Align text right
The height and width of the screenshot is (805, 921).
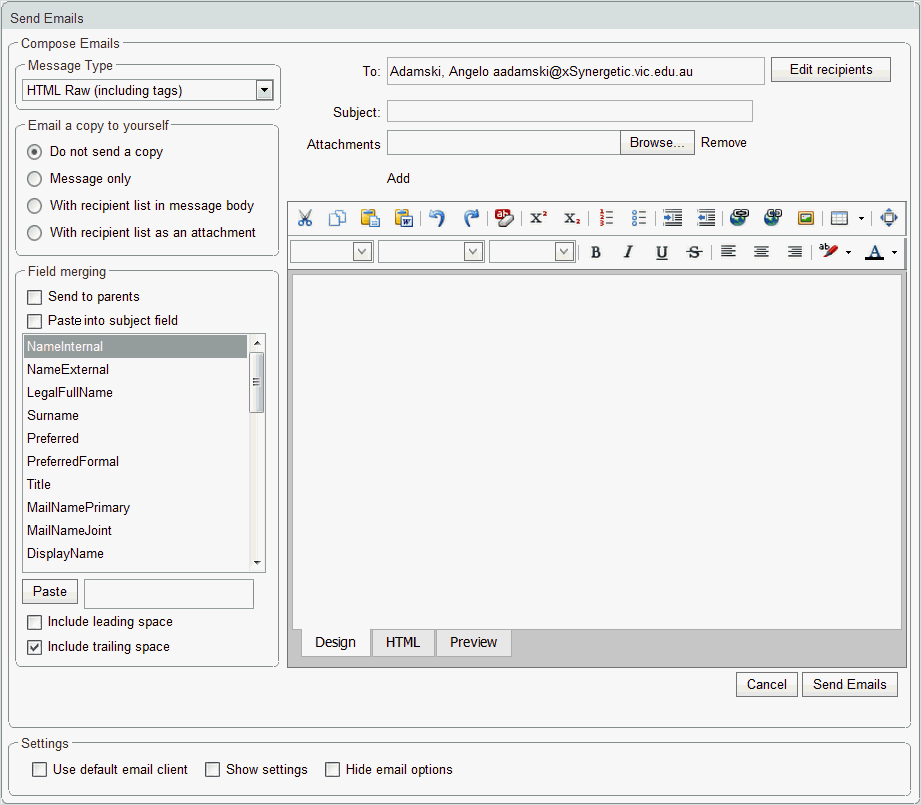(x=795, y=252)
